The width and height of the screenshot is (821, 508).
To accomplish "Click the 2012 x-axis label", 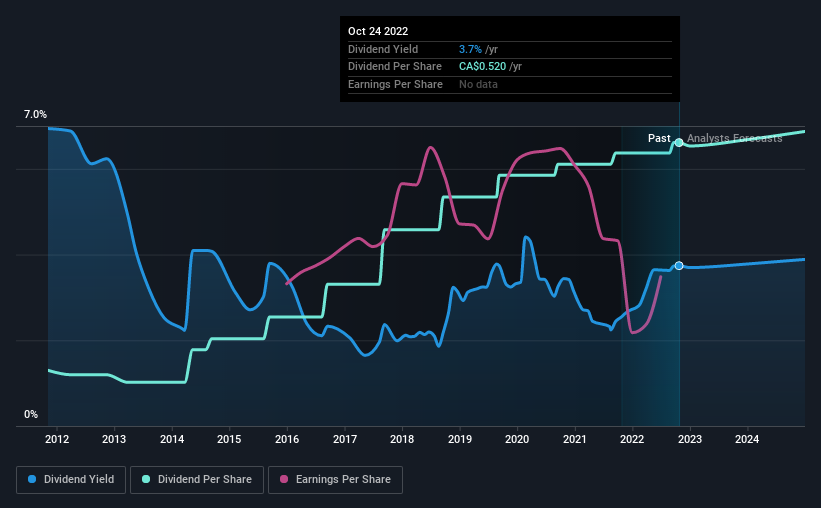I will point(57,439).
